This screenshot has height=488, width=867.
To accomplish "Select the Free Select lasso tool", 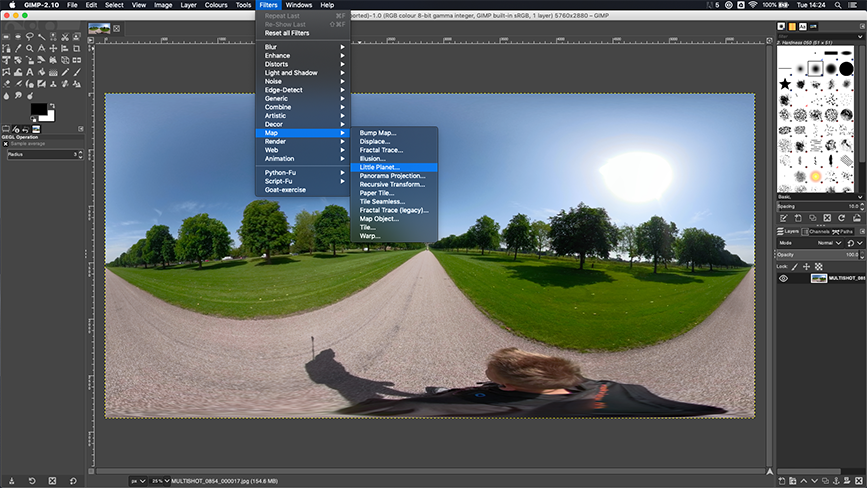I will (29, 36).
